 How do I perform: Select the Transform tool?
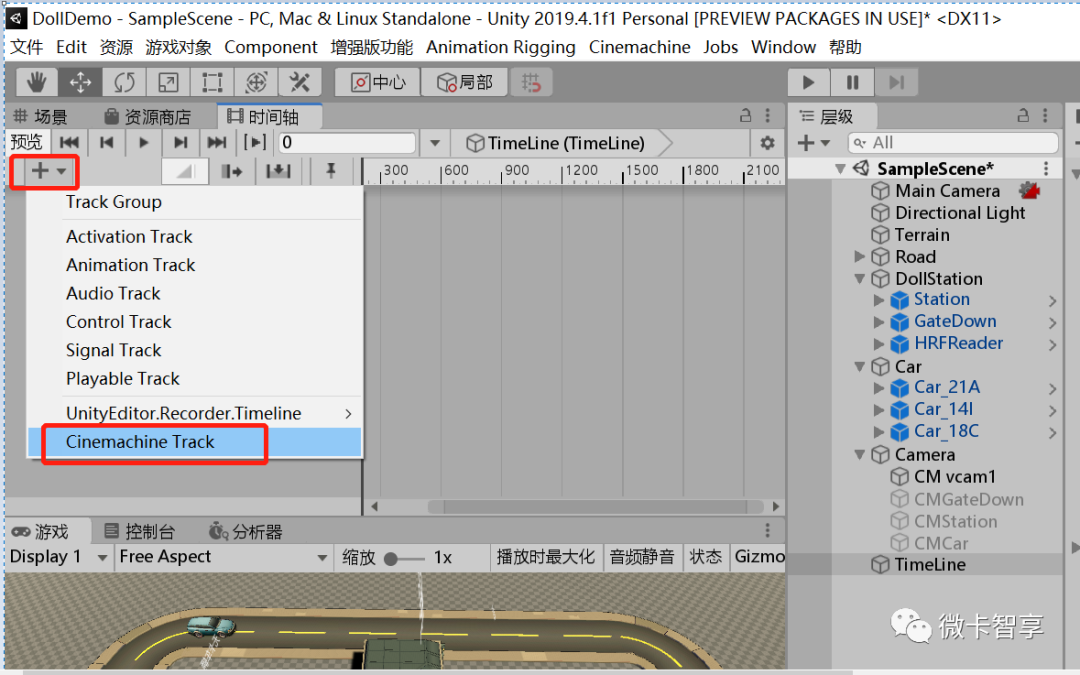[x=256, y=83]
